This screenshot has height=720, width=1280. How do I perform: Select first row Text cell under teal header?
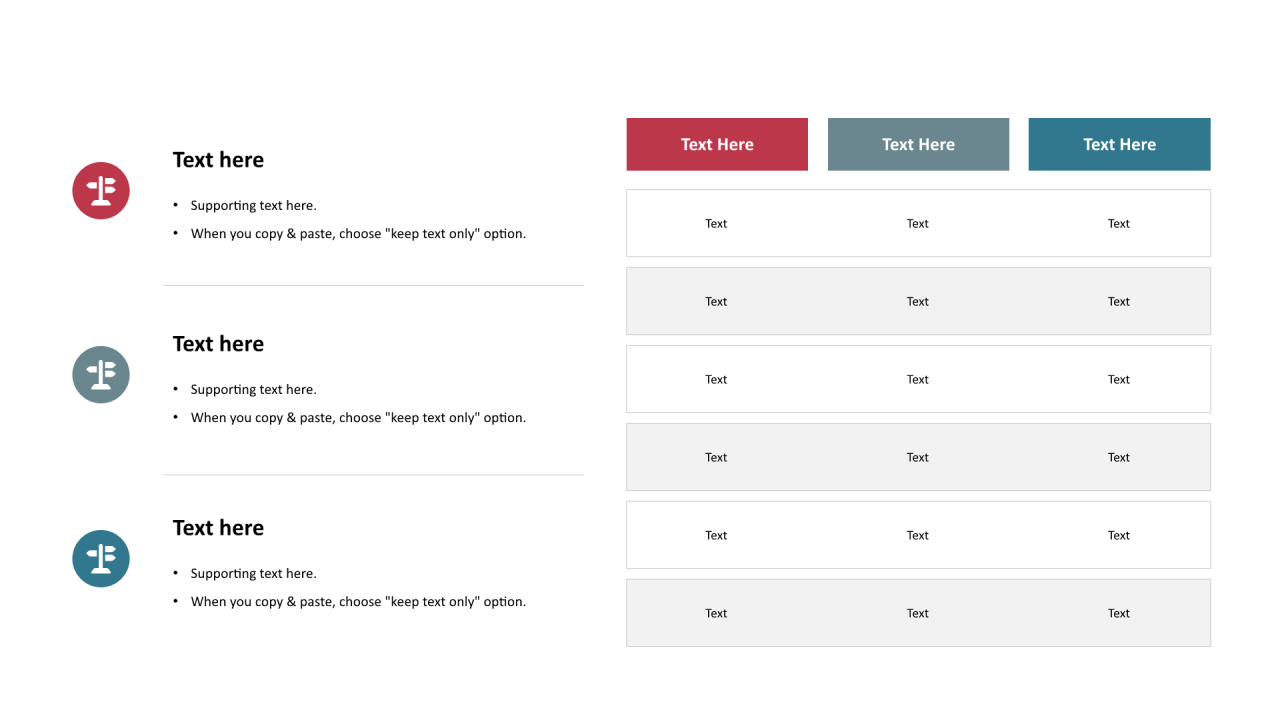(x=1119, y=223)
